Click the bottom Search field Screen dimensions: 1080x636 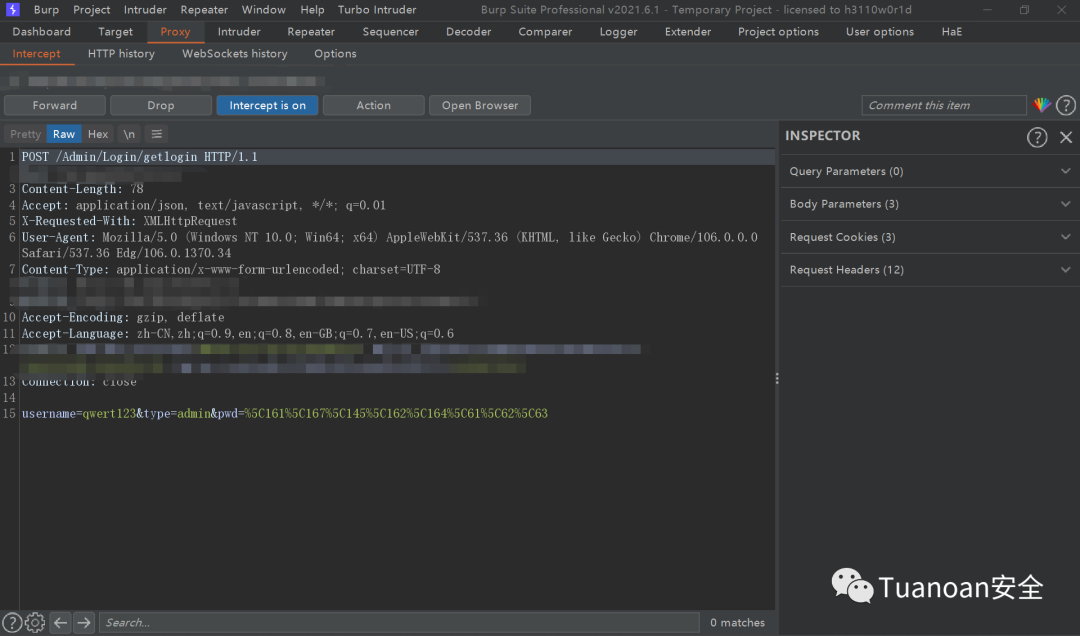point(399,622)
